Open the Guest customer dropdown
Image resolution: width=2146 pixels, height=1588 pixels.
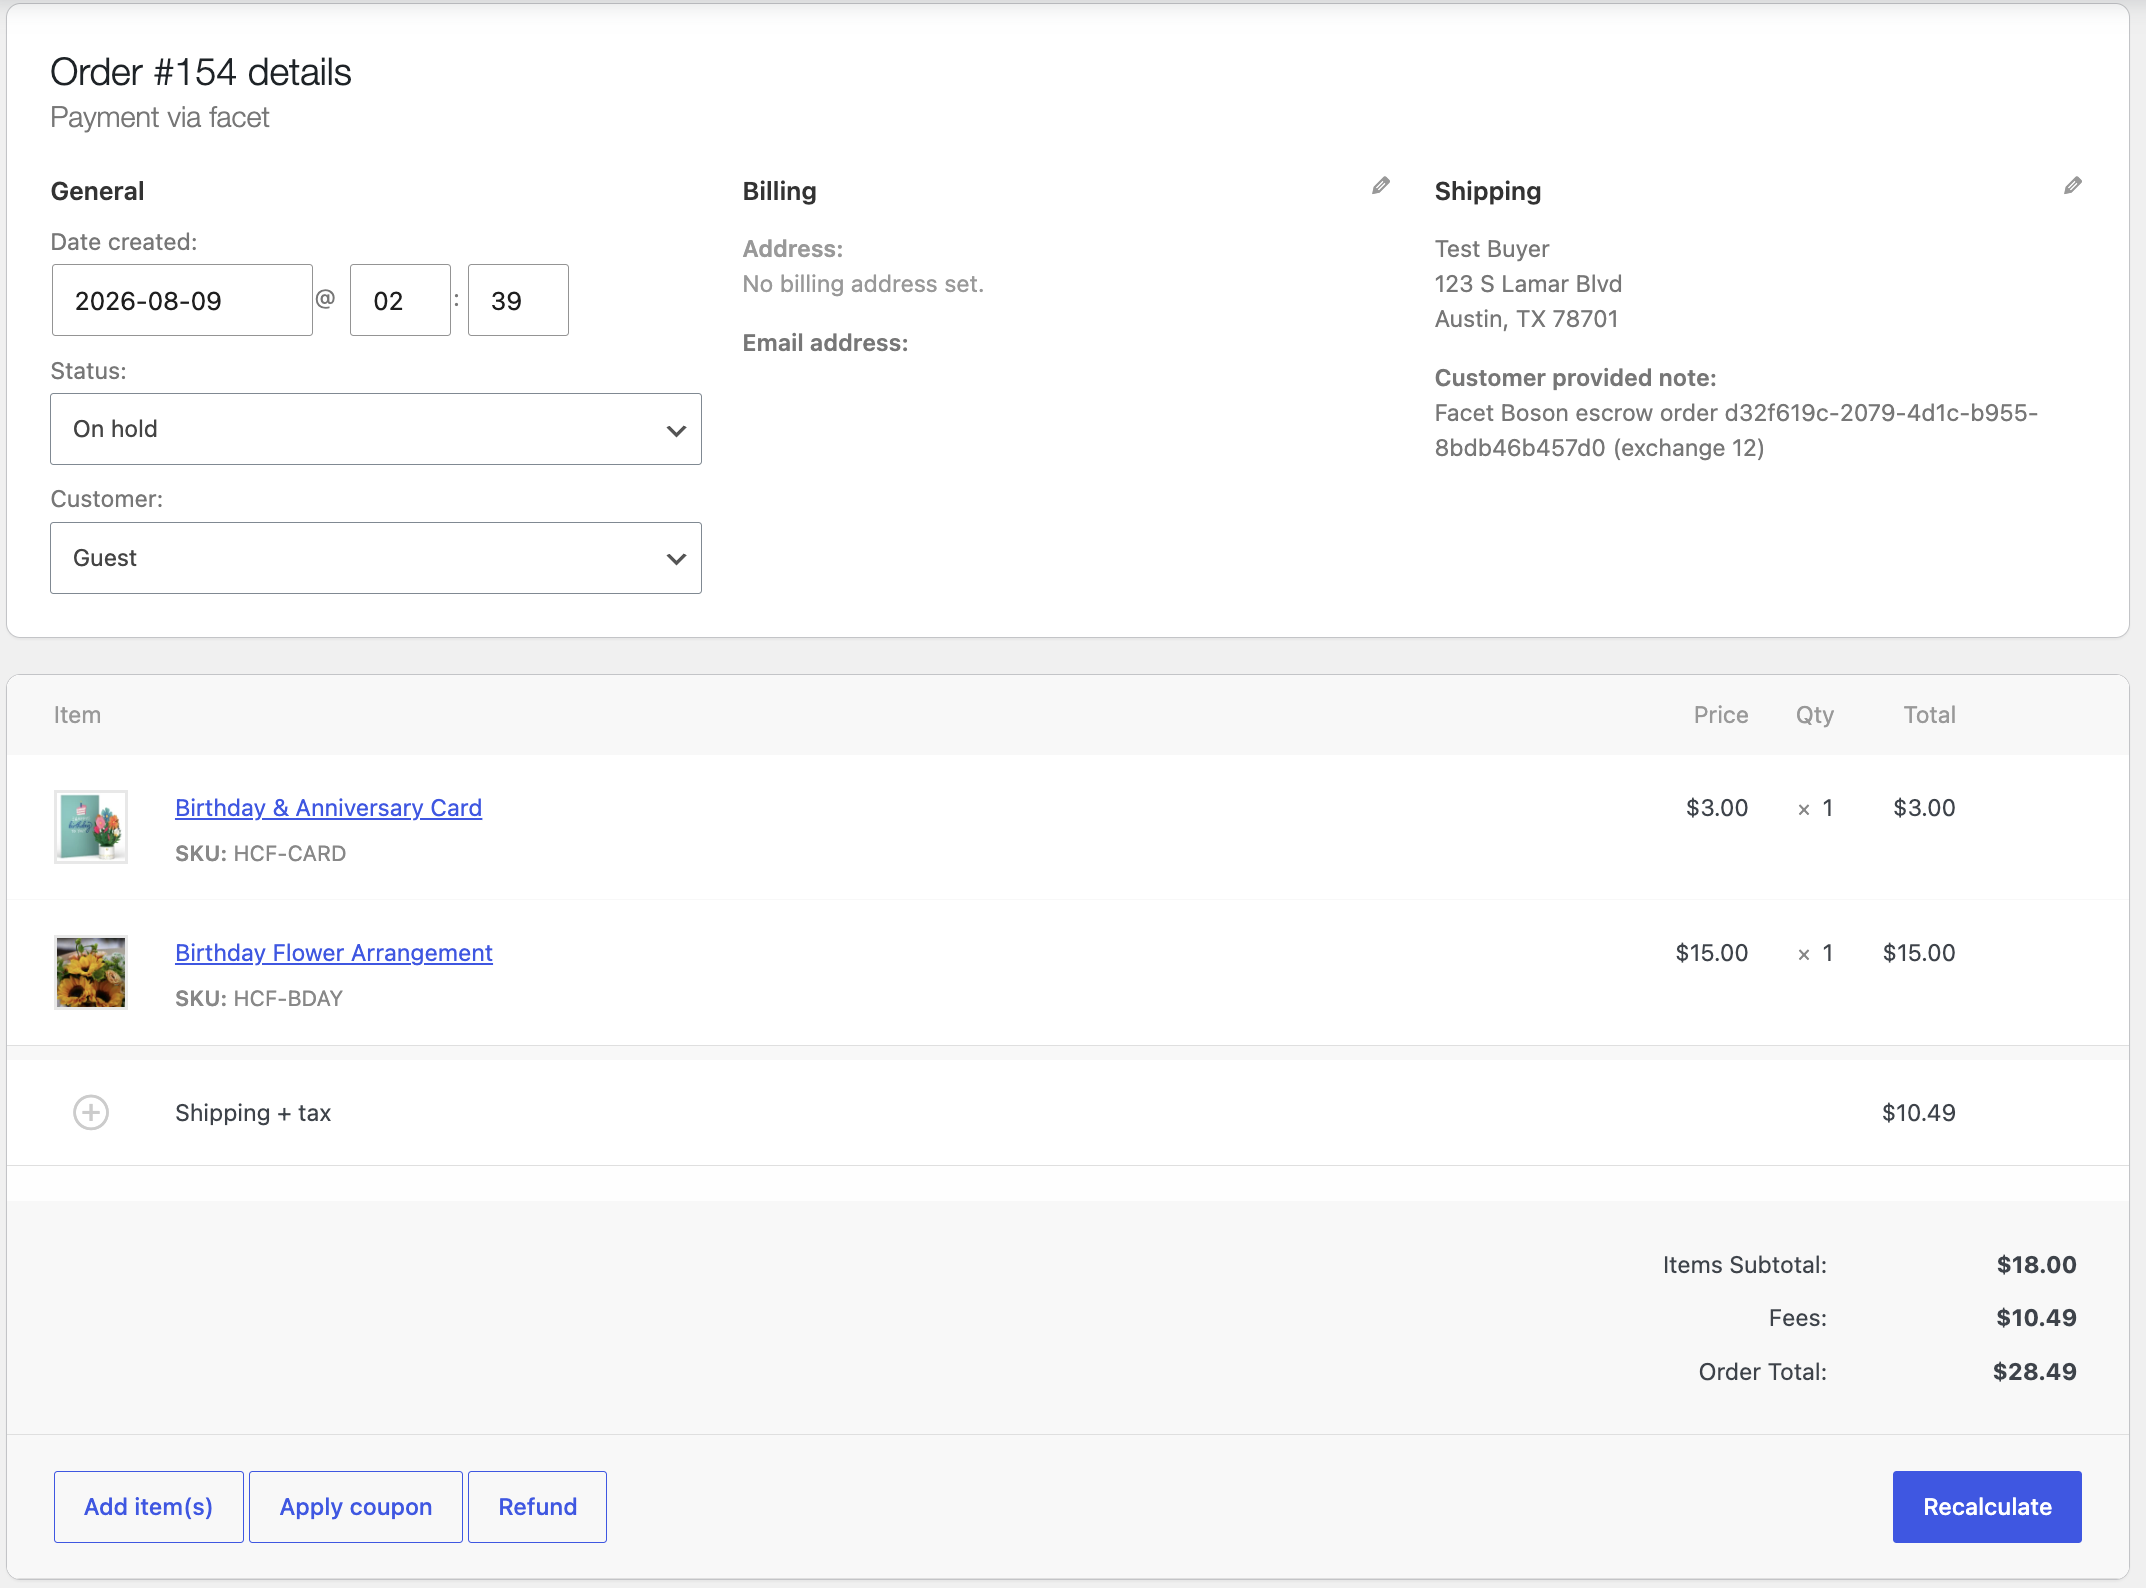(x=376, y=558)
